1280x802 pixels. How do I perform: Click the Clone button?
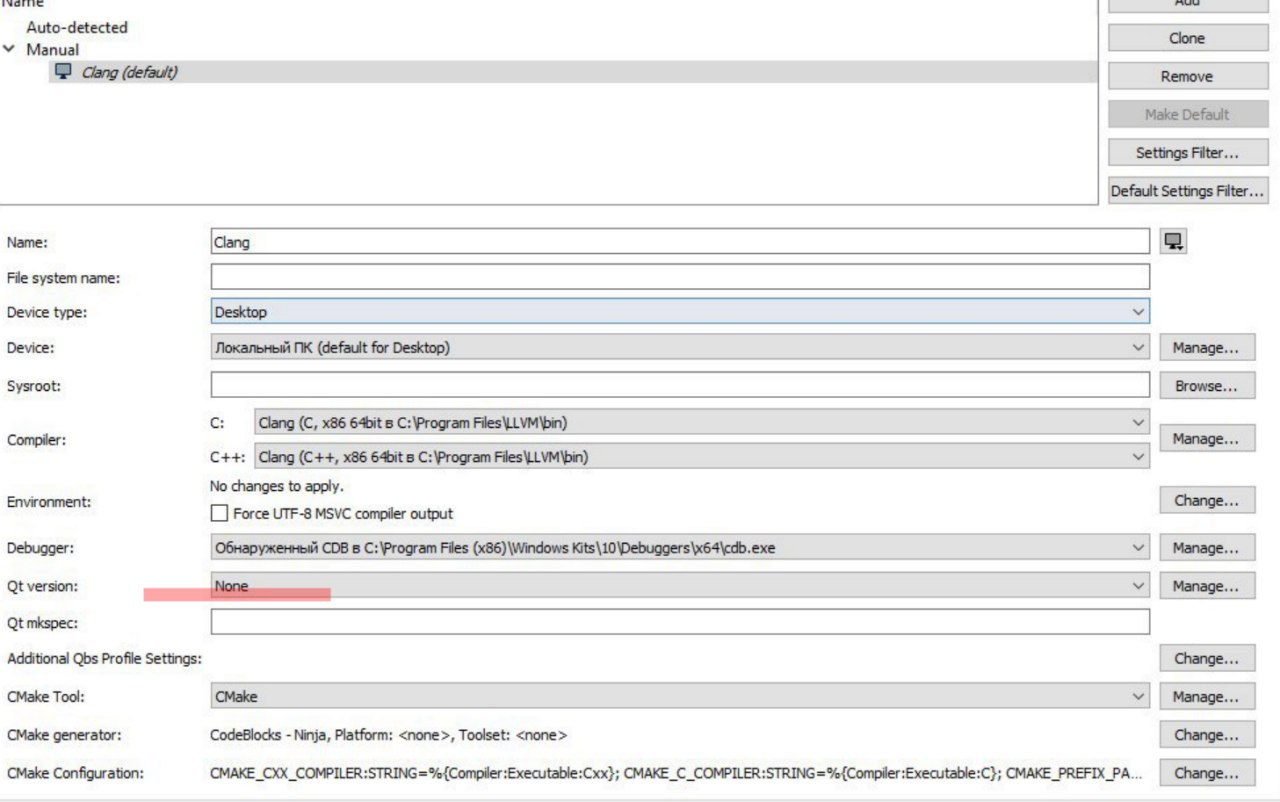coord(1187,38)
